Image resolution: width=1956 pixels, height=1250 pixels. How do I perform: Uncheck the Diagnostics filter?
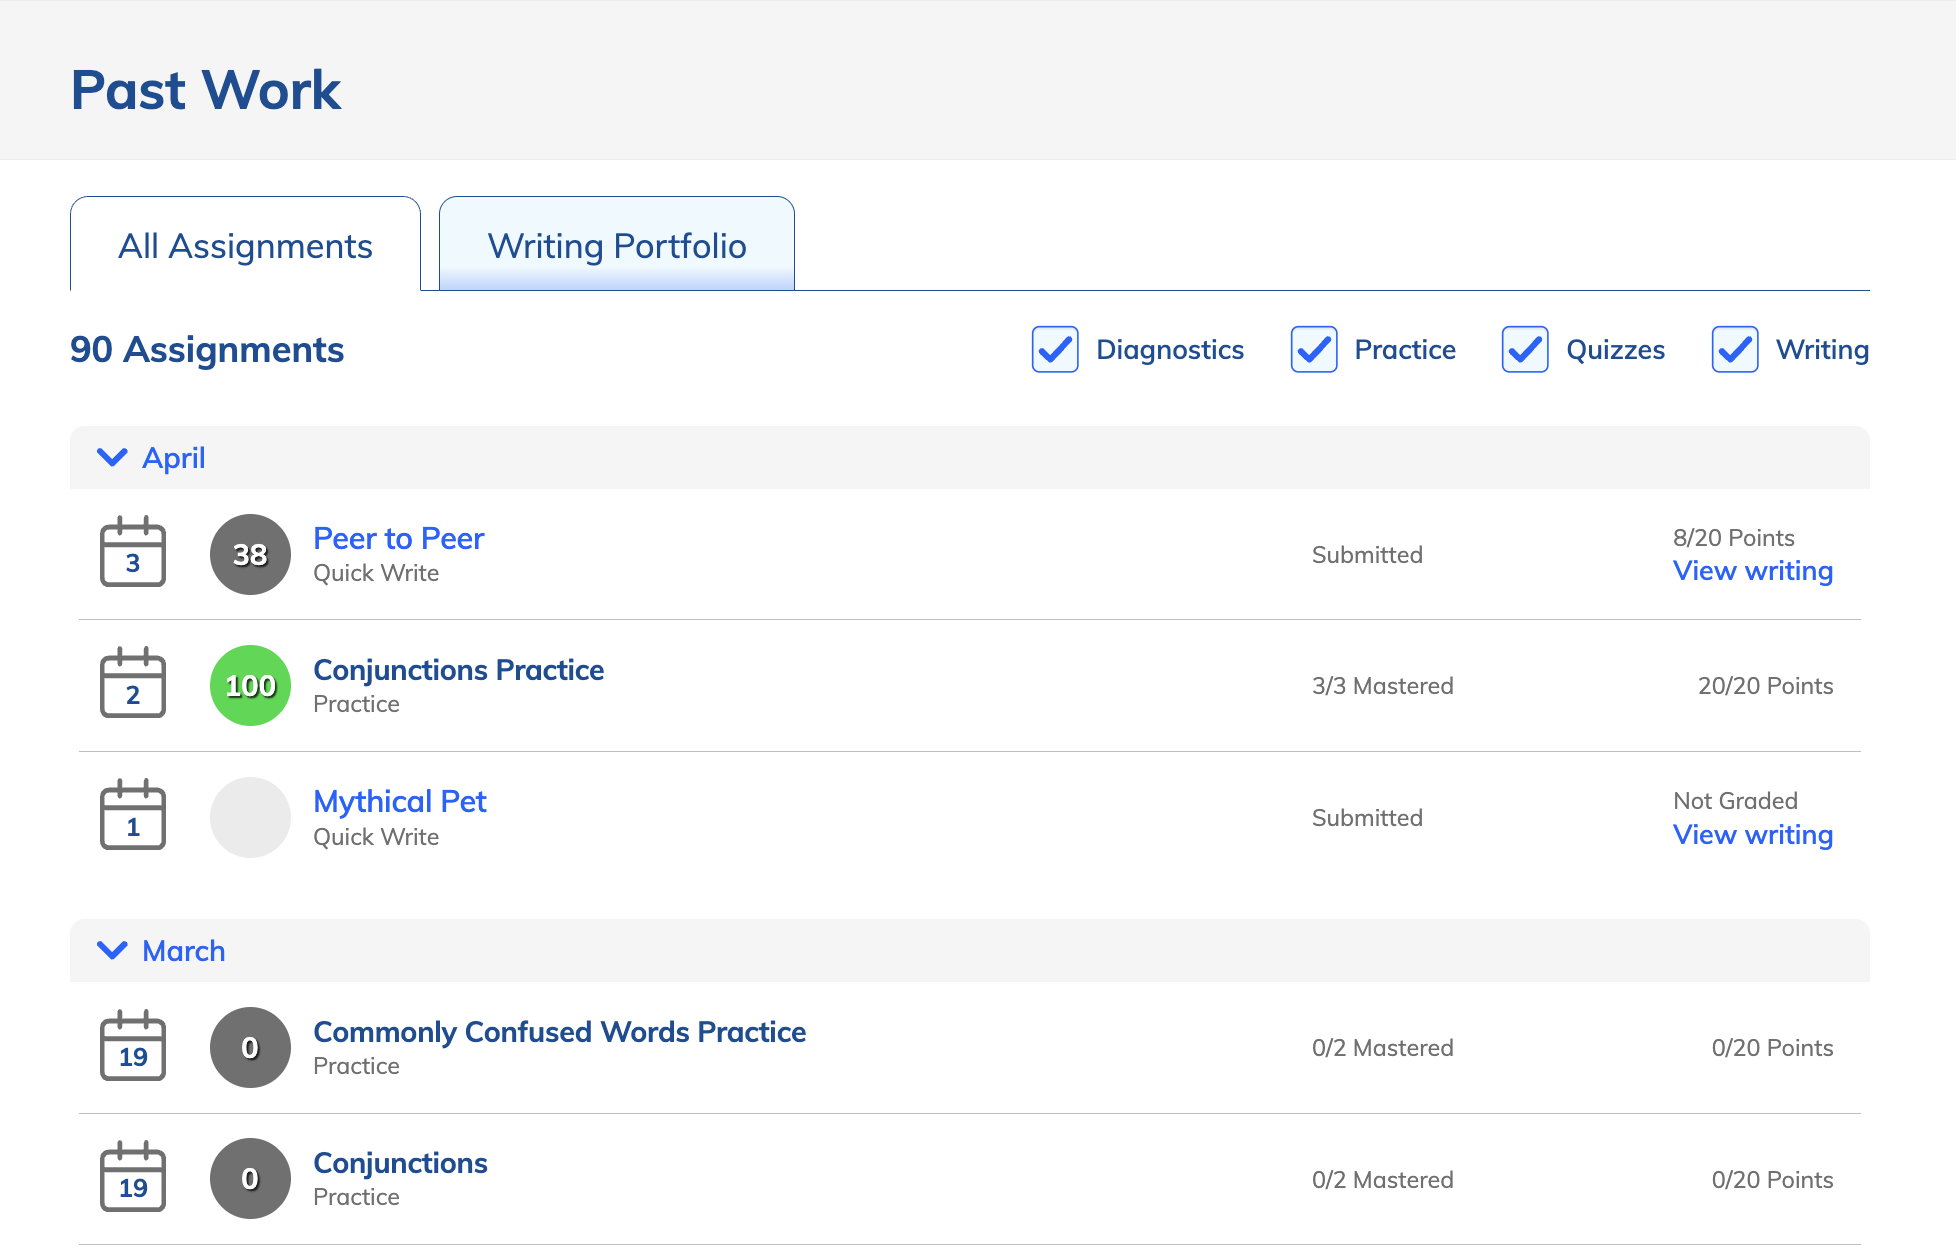[1054, 350]
